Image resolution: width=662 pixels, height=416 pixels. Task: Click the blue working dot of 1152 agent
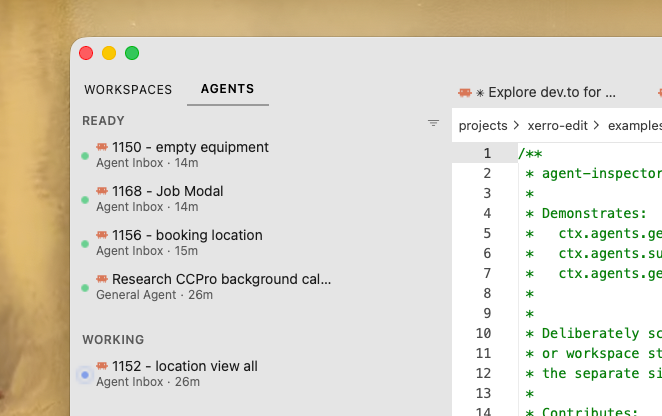point(85,375)
